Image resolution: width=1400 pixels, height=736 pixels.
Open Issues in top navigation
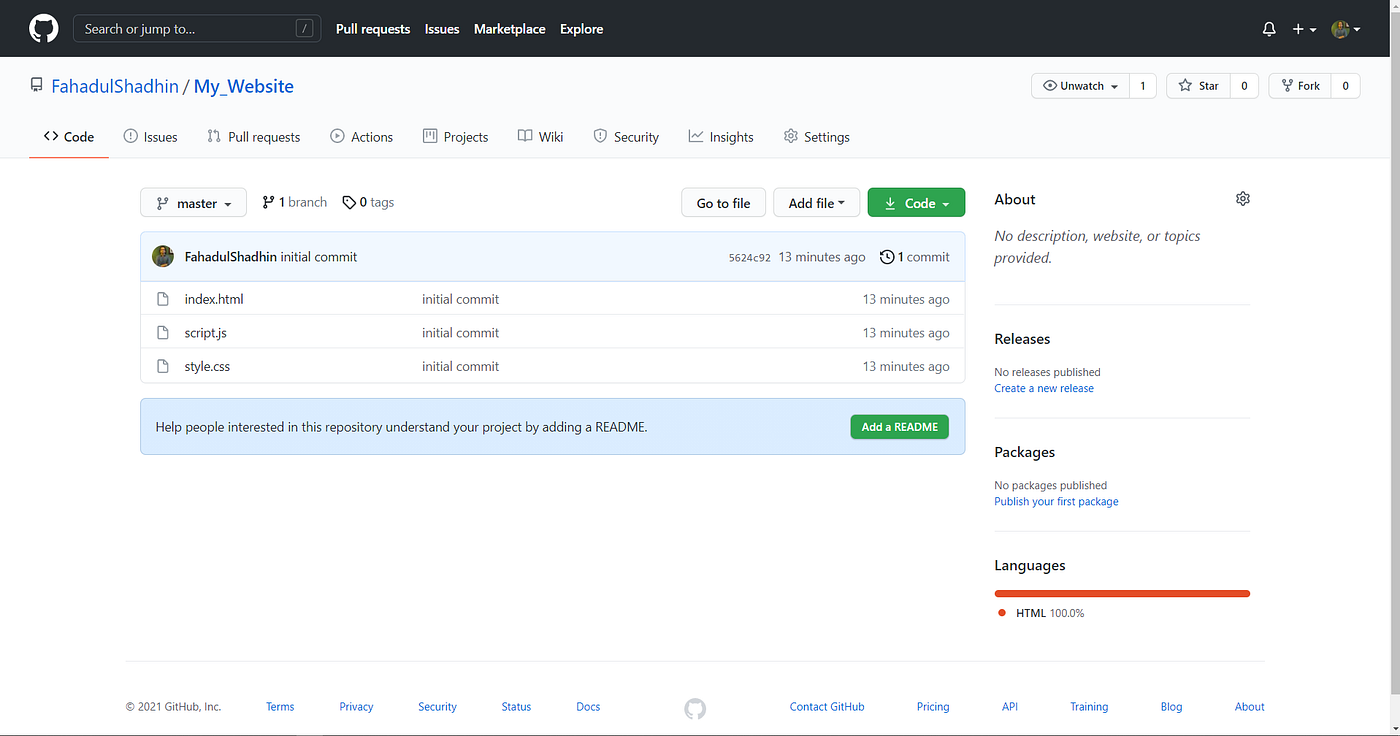point(442,29)
